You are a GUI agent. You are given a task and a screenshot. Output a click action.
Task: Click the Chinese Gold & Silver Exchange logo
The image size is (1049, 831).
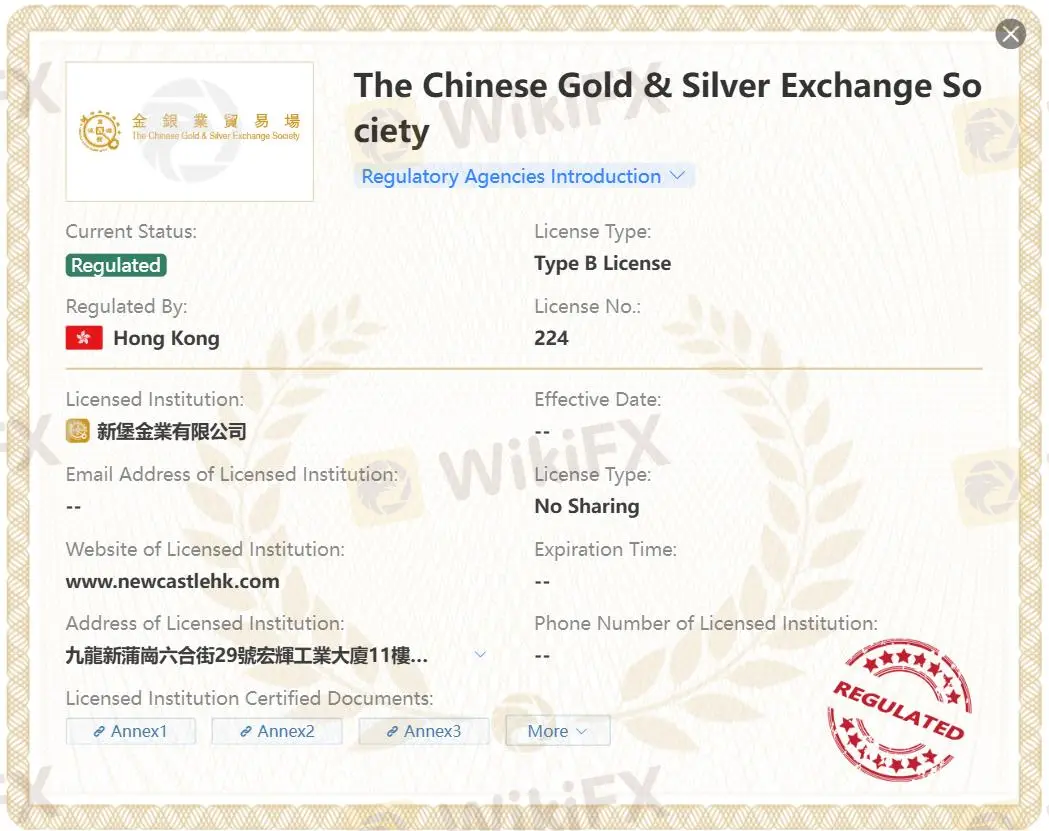(x=190, y=131)
